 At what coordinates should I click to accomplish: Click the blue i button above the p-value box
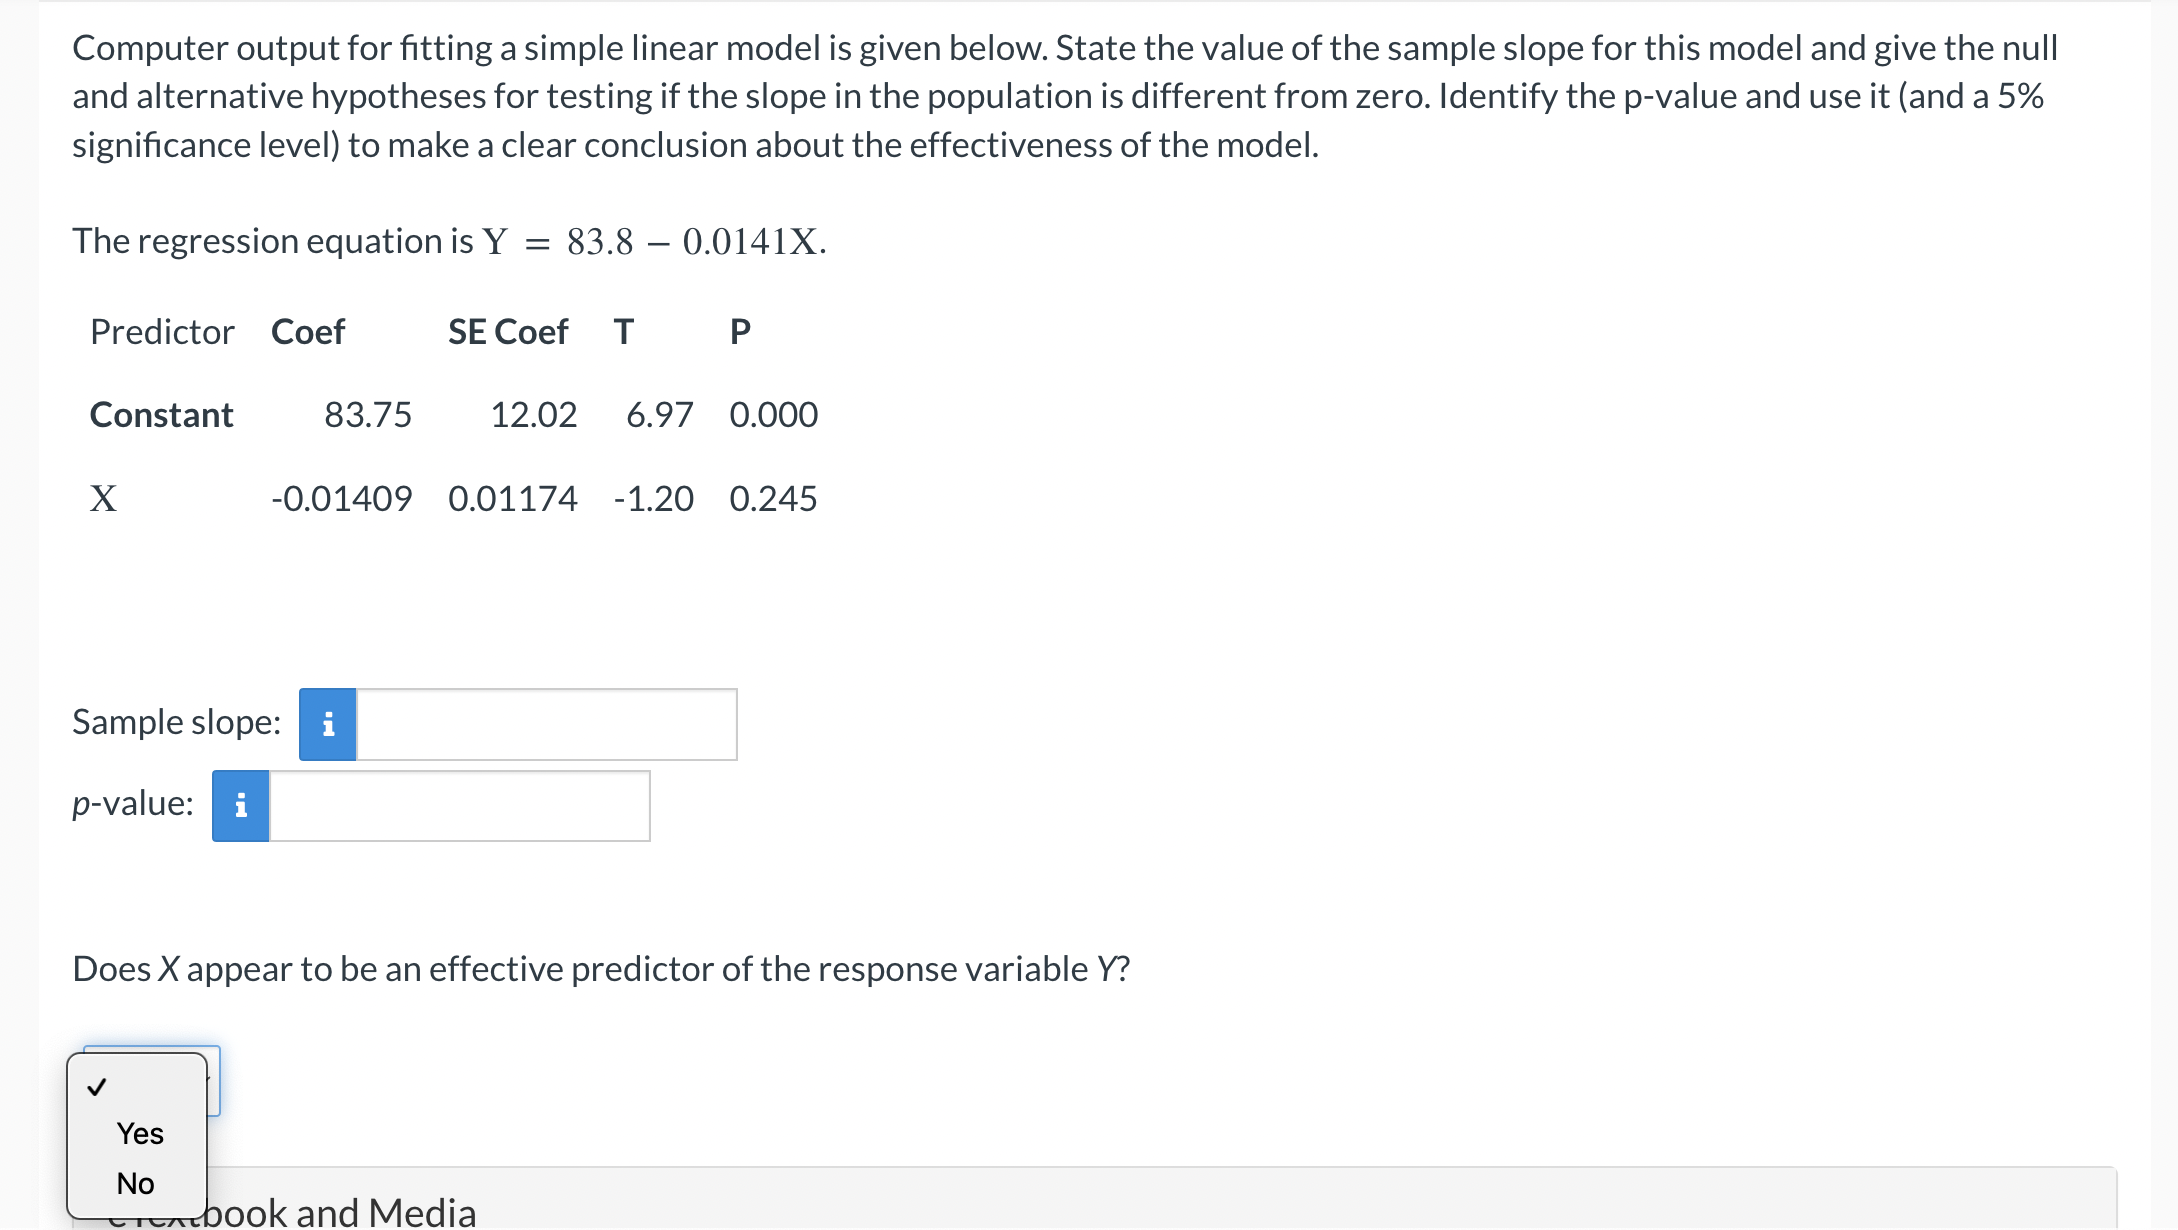point(239,805)
